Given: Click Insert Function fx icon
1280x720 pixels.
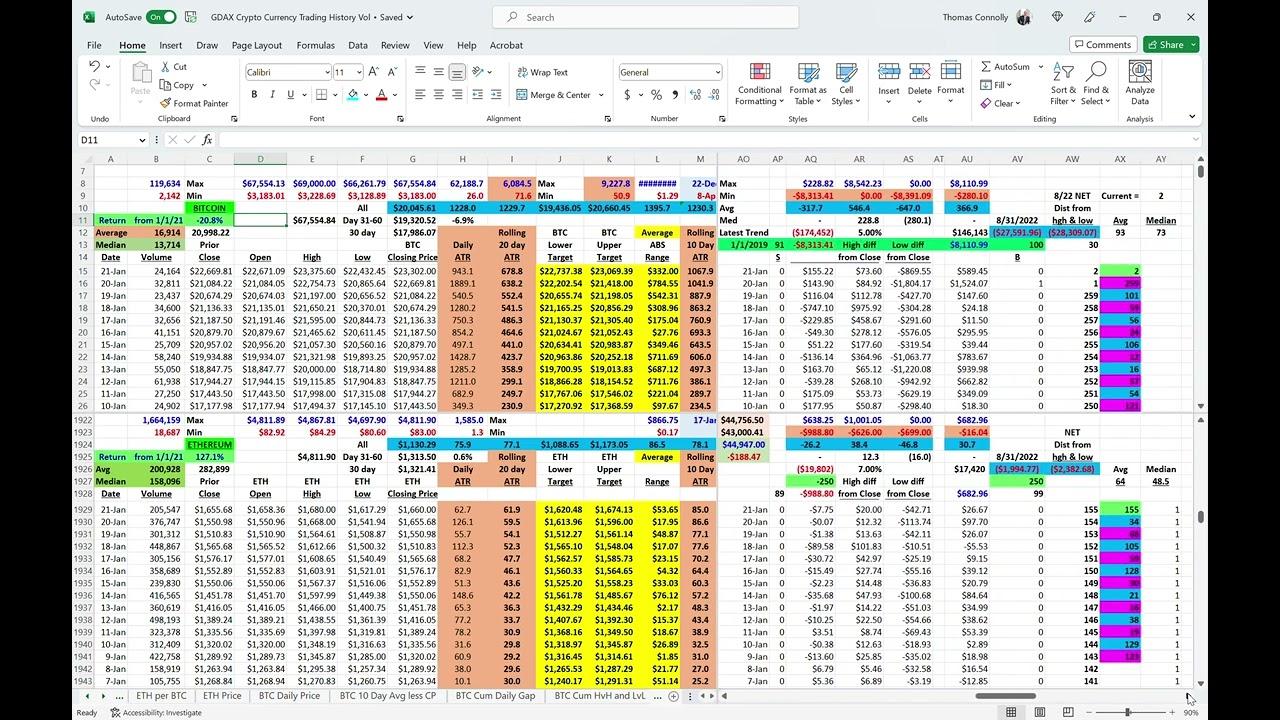Looking at the screenshot, I should (207, 140).
